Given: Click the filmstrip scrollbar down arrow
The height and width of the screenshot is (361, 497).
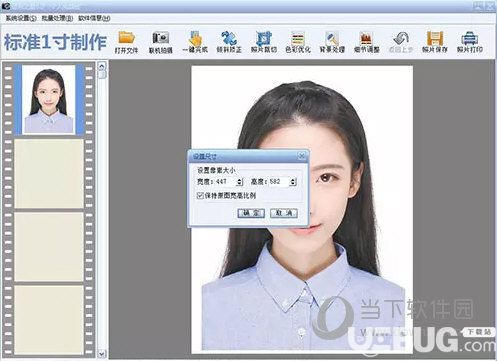Looking at the screenshot, I should tap(102, 353).
